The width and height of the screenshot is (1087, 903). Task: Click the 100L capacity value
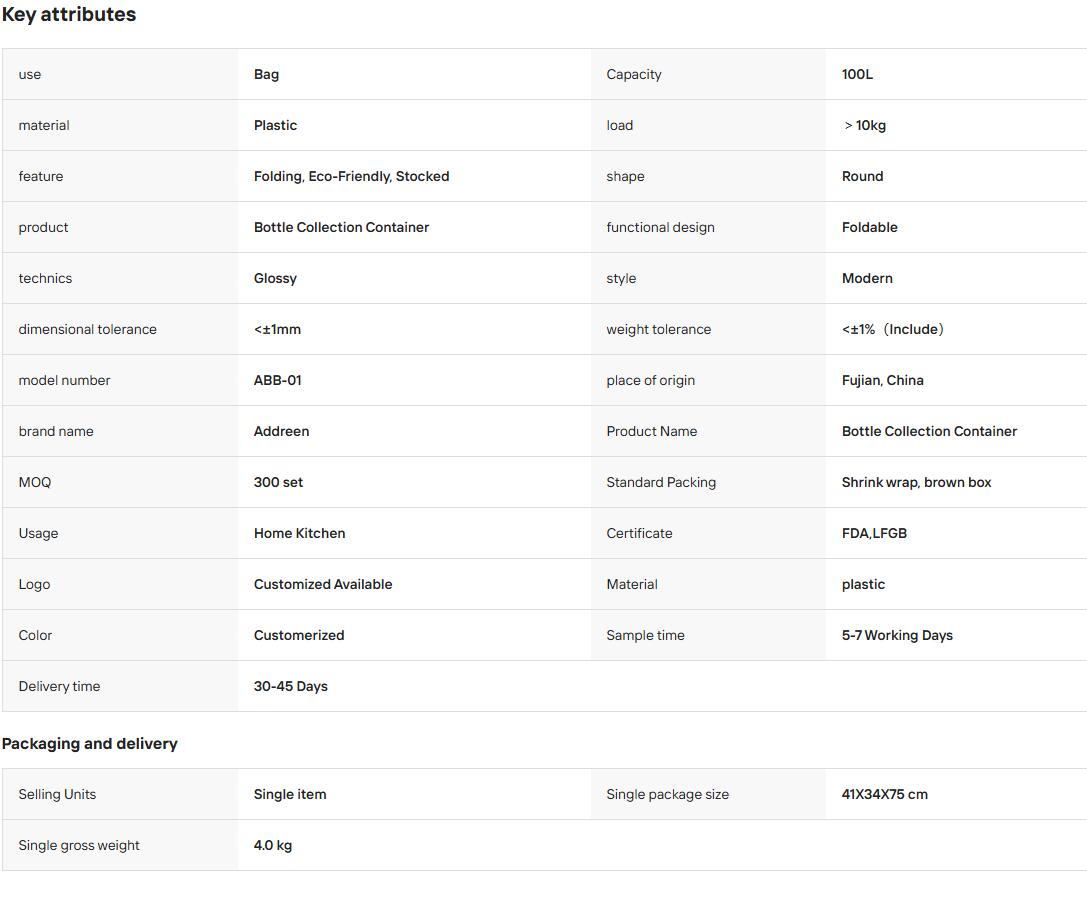tap(857, 74)
